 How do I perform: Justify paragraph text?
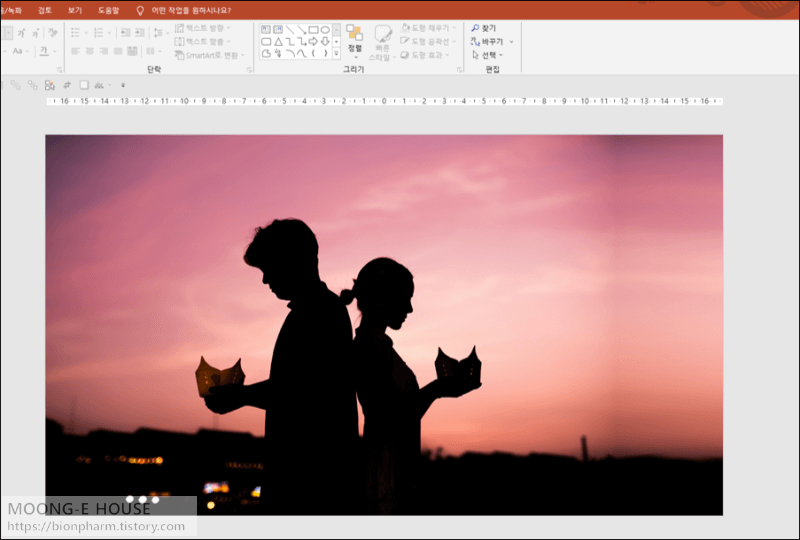(118, 51)
